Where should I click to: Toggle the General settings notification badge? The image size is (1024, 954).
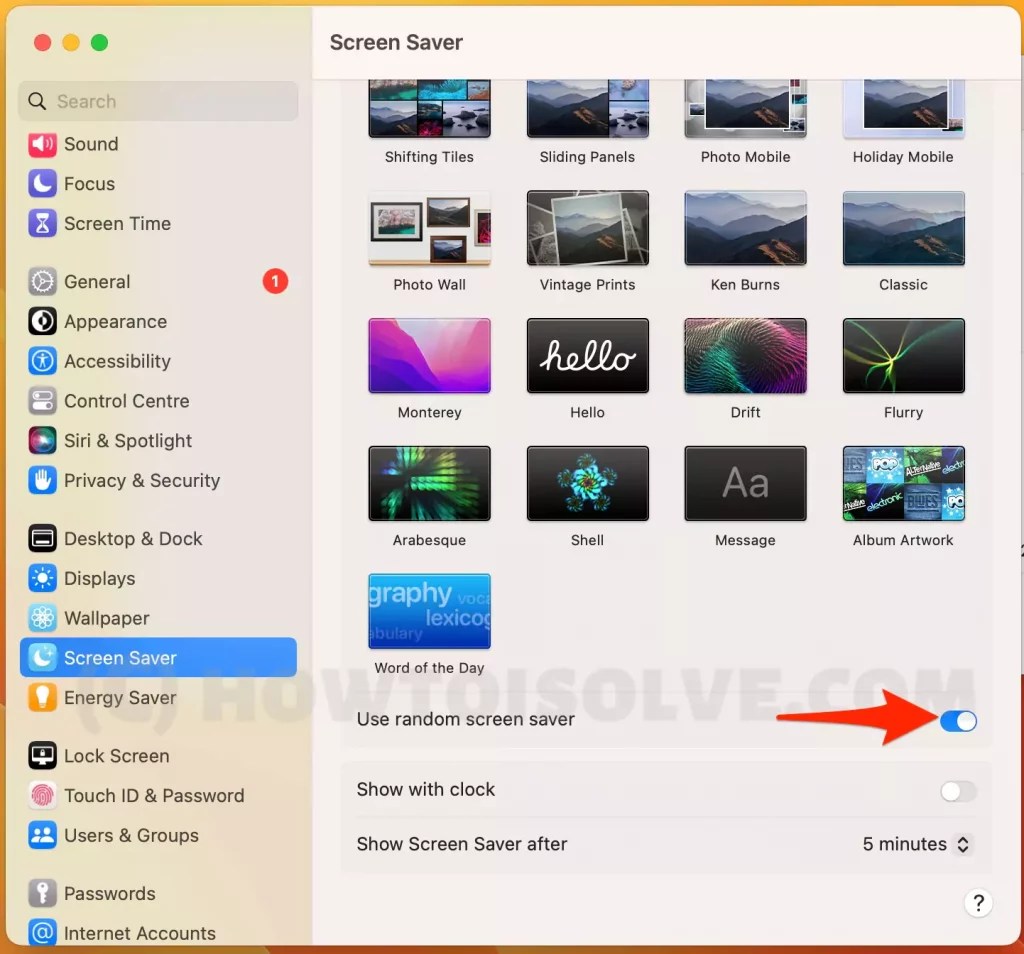pyautogui.click(x=275, y=281)
